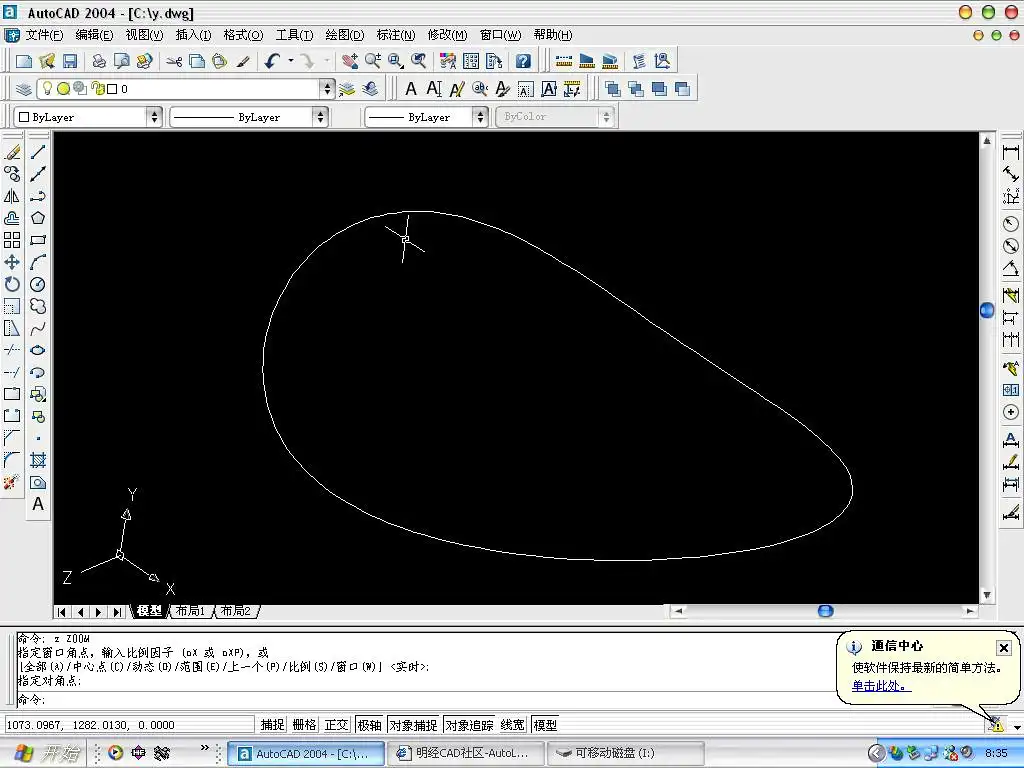
Task: Switch to the 布局2 layout tab
Action: 236,611
